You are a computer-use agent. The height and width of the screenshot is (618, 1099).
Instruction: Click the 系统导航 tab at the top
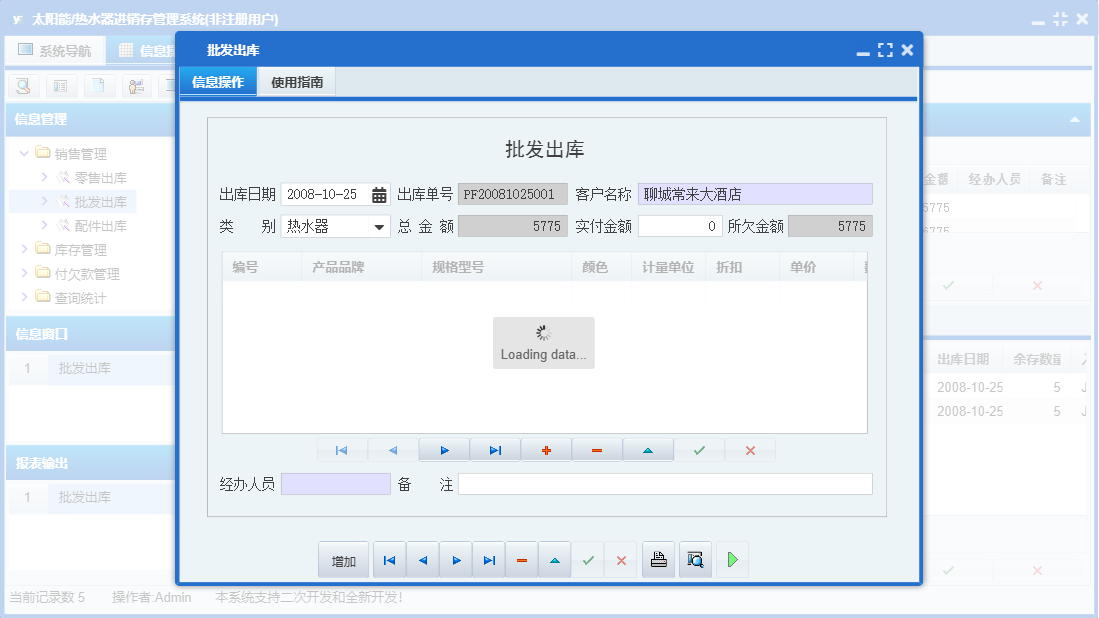click(x=55, y=50)
